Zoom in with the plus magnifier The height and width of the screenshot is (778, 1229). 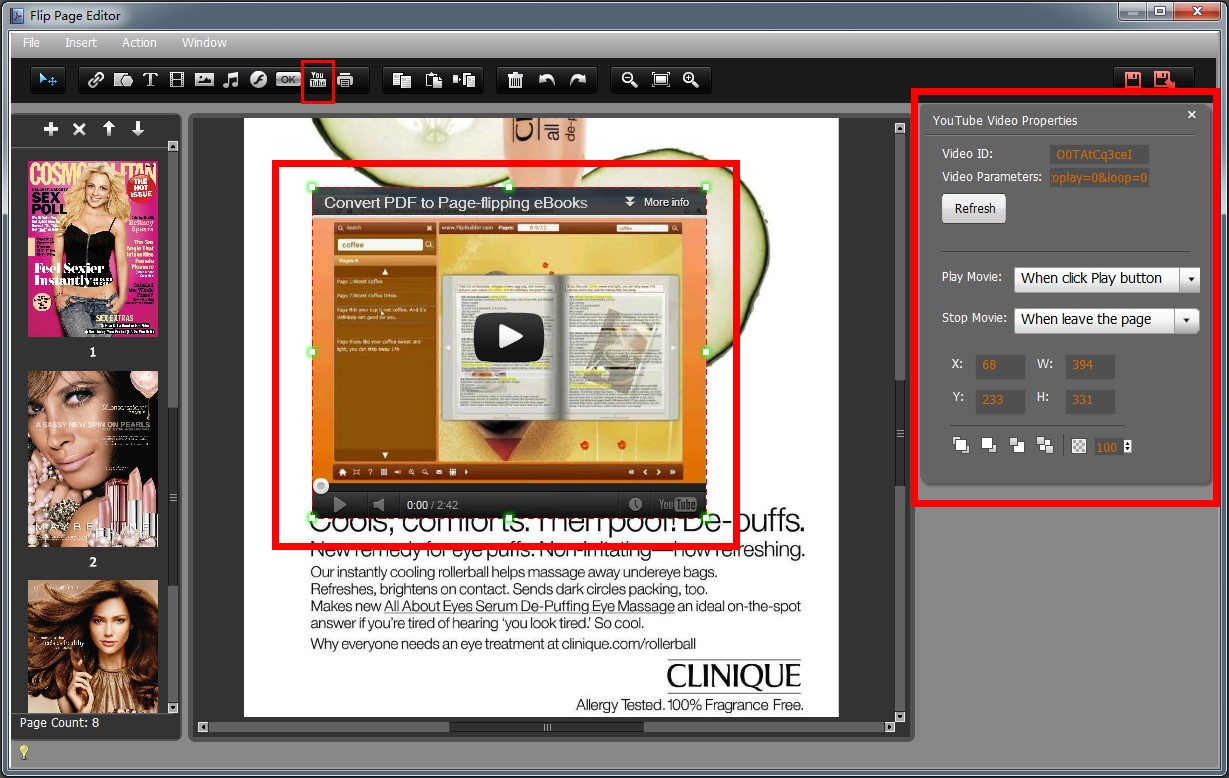691,80
